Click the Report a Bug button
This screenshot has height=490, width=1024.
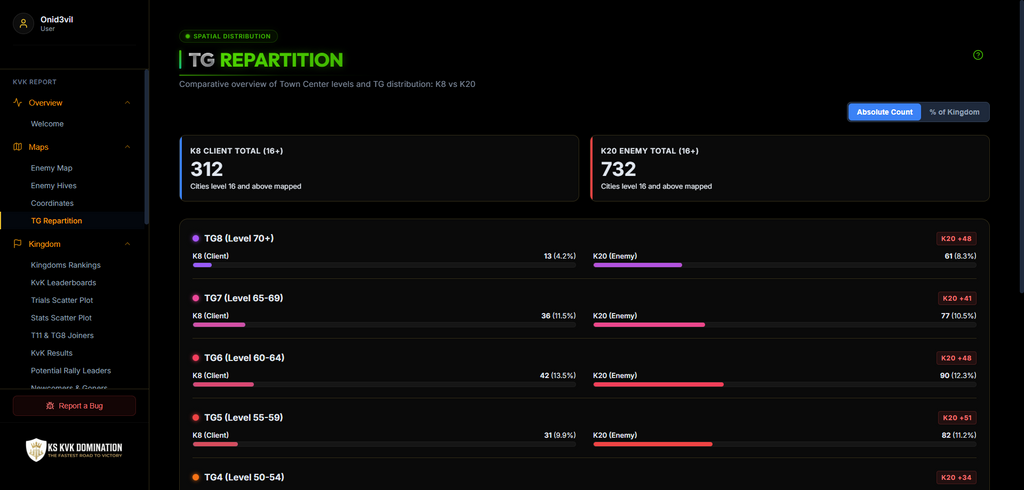pos(74,406)
